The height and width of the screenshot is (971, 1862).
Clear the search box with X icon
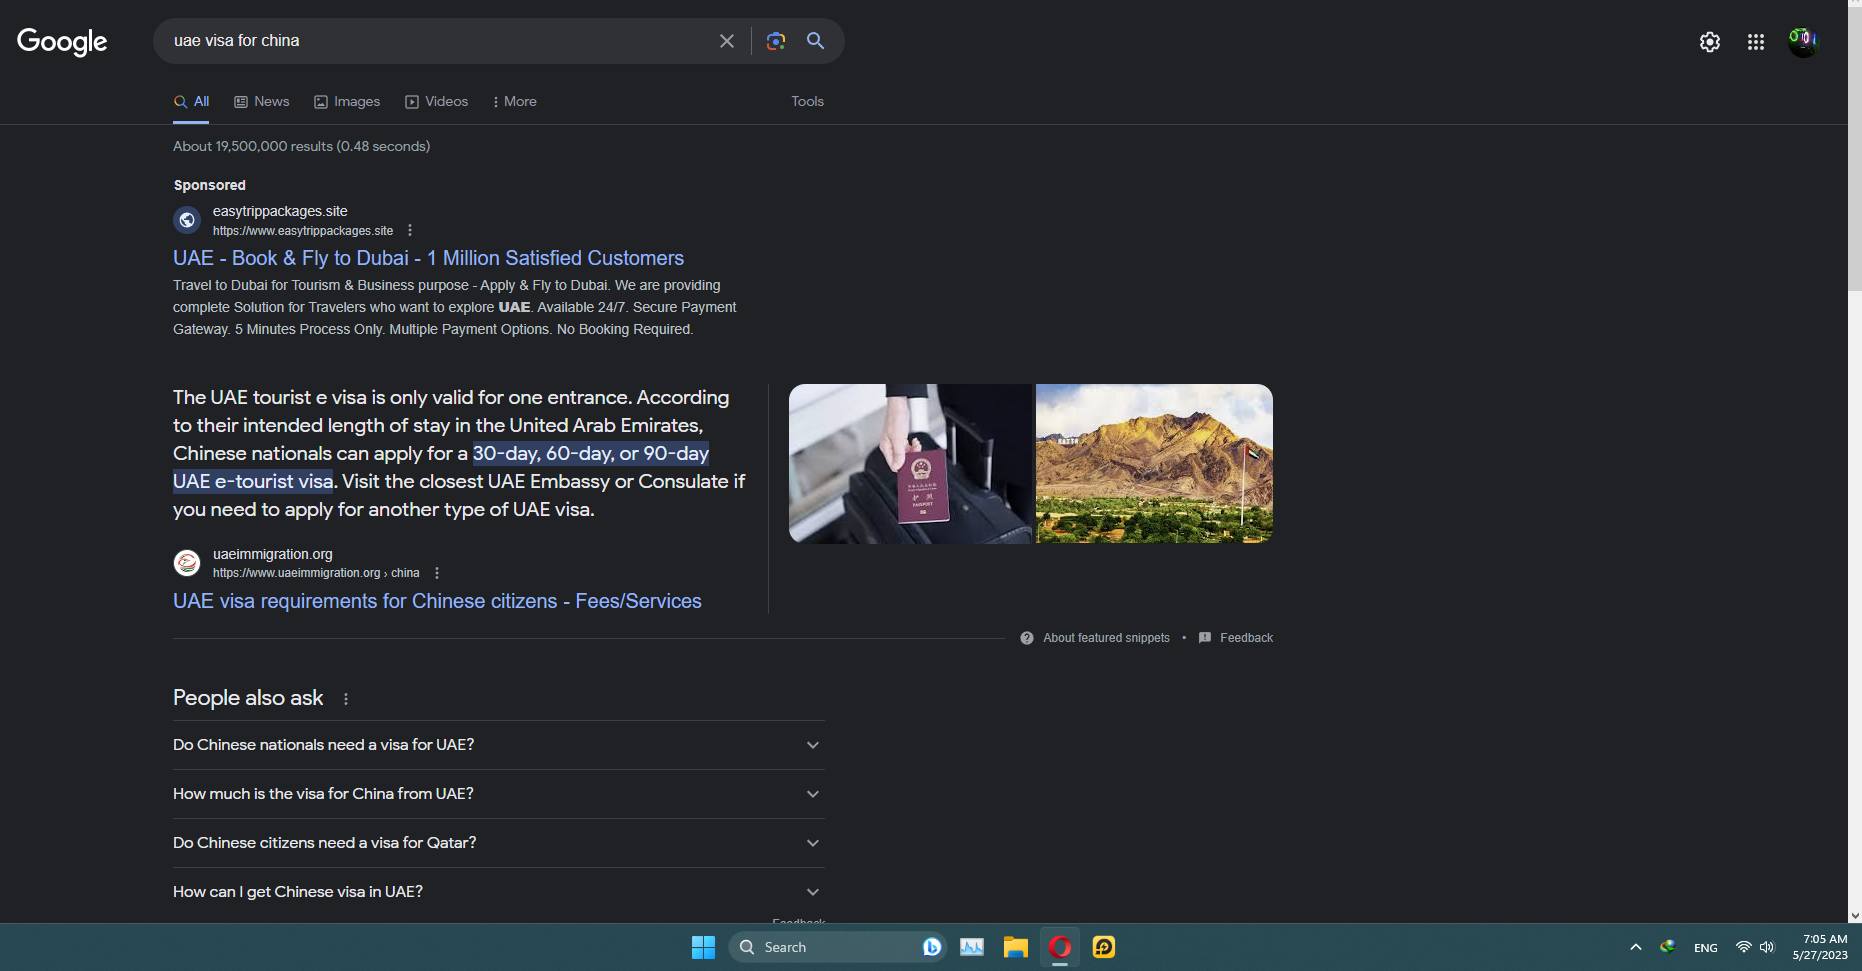point(726,41)
